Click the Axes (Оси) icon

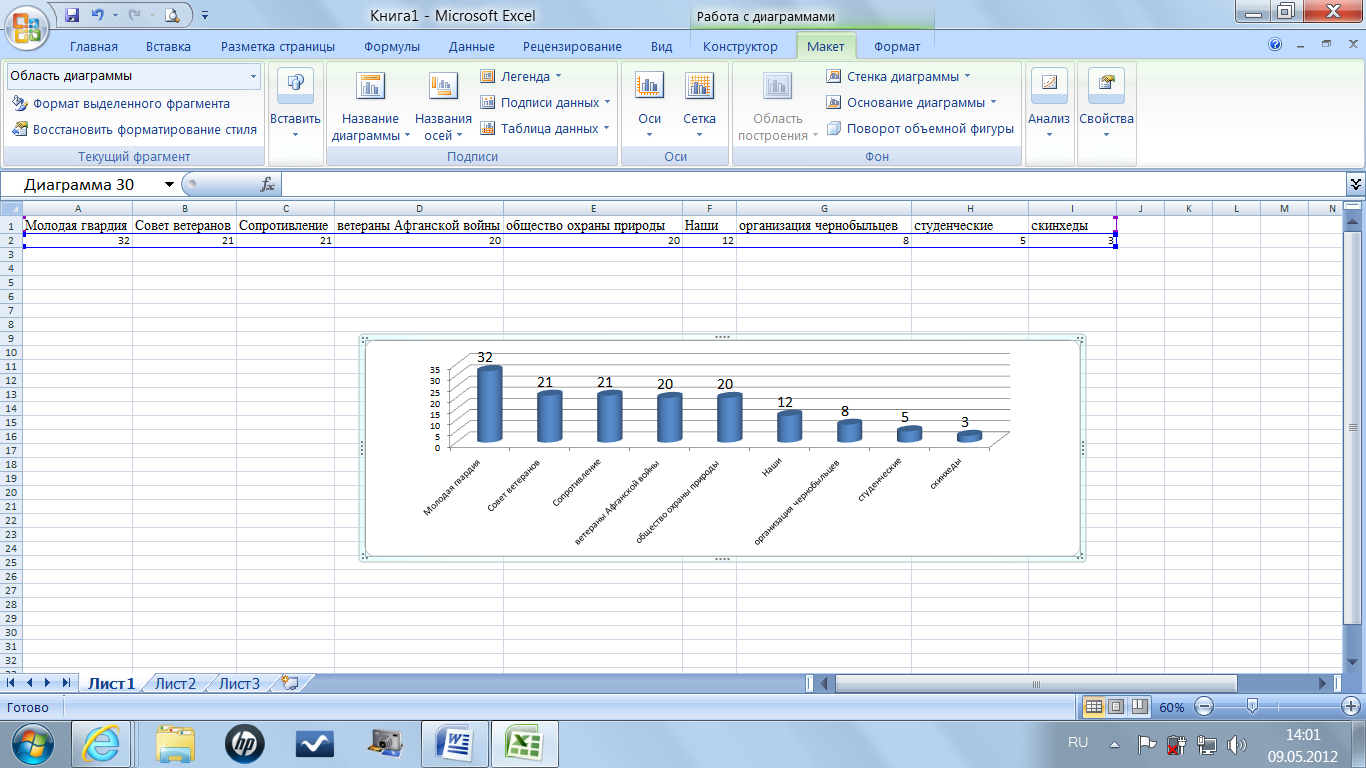pyautogui.click(x=649, y=87)
